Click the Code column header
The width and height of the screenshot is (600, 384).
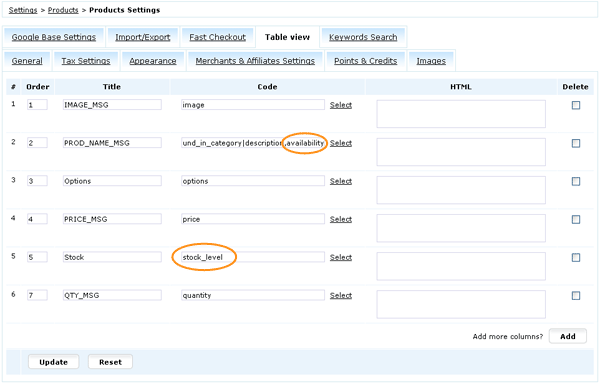click(267, 87)
